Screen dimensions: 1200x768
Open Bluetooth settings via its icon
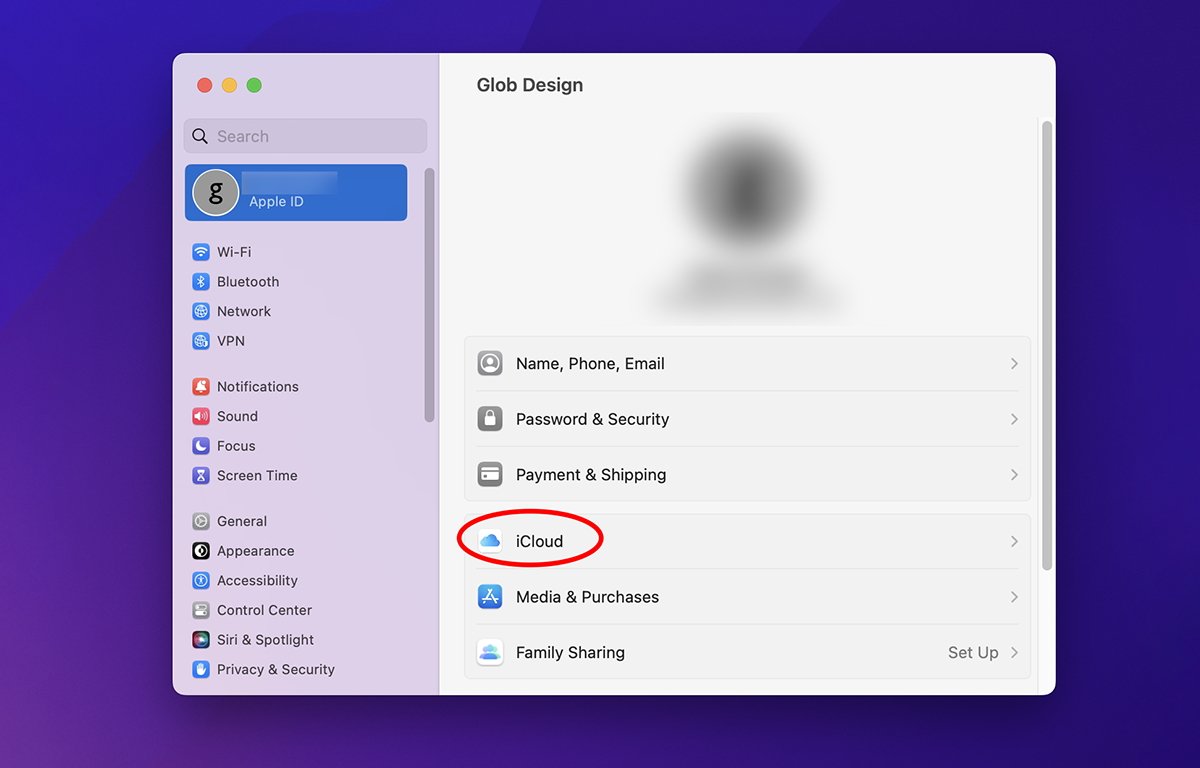point(201,282)
